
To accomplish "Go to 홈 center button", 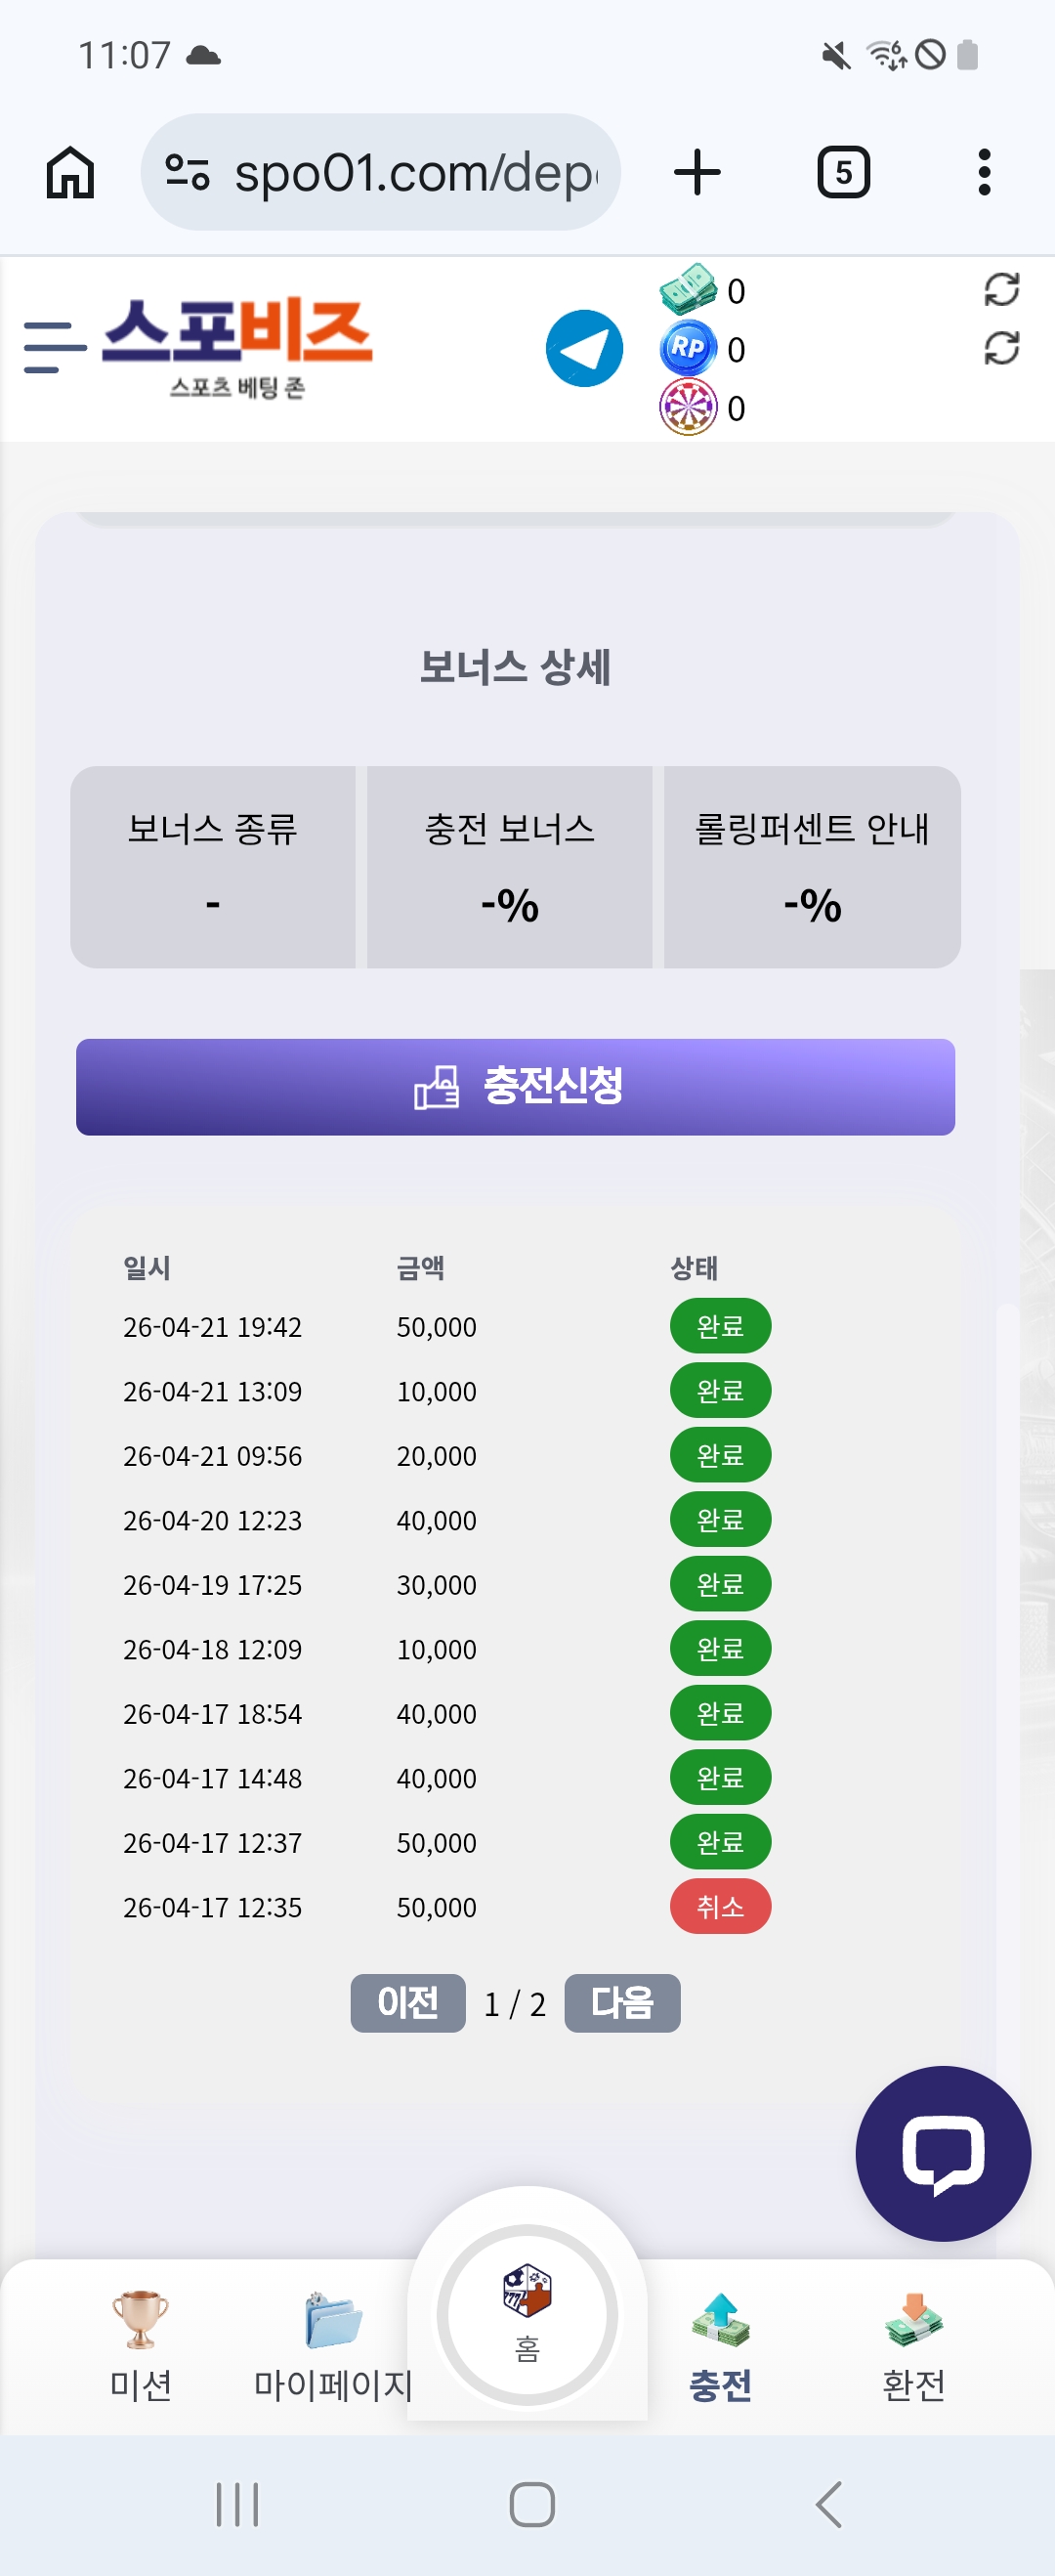I will pyautogui.click(x=527, y=2314).
